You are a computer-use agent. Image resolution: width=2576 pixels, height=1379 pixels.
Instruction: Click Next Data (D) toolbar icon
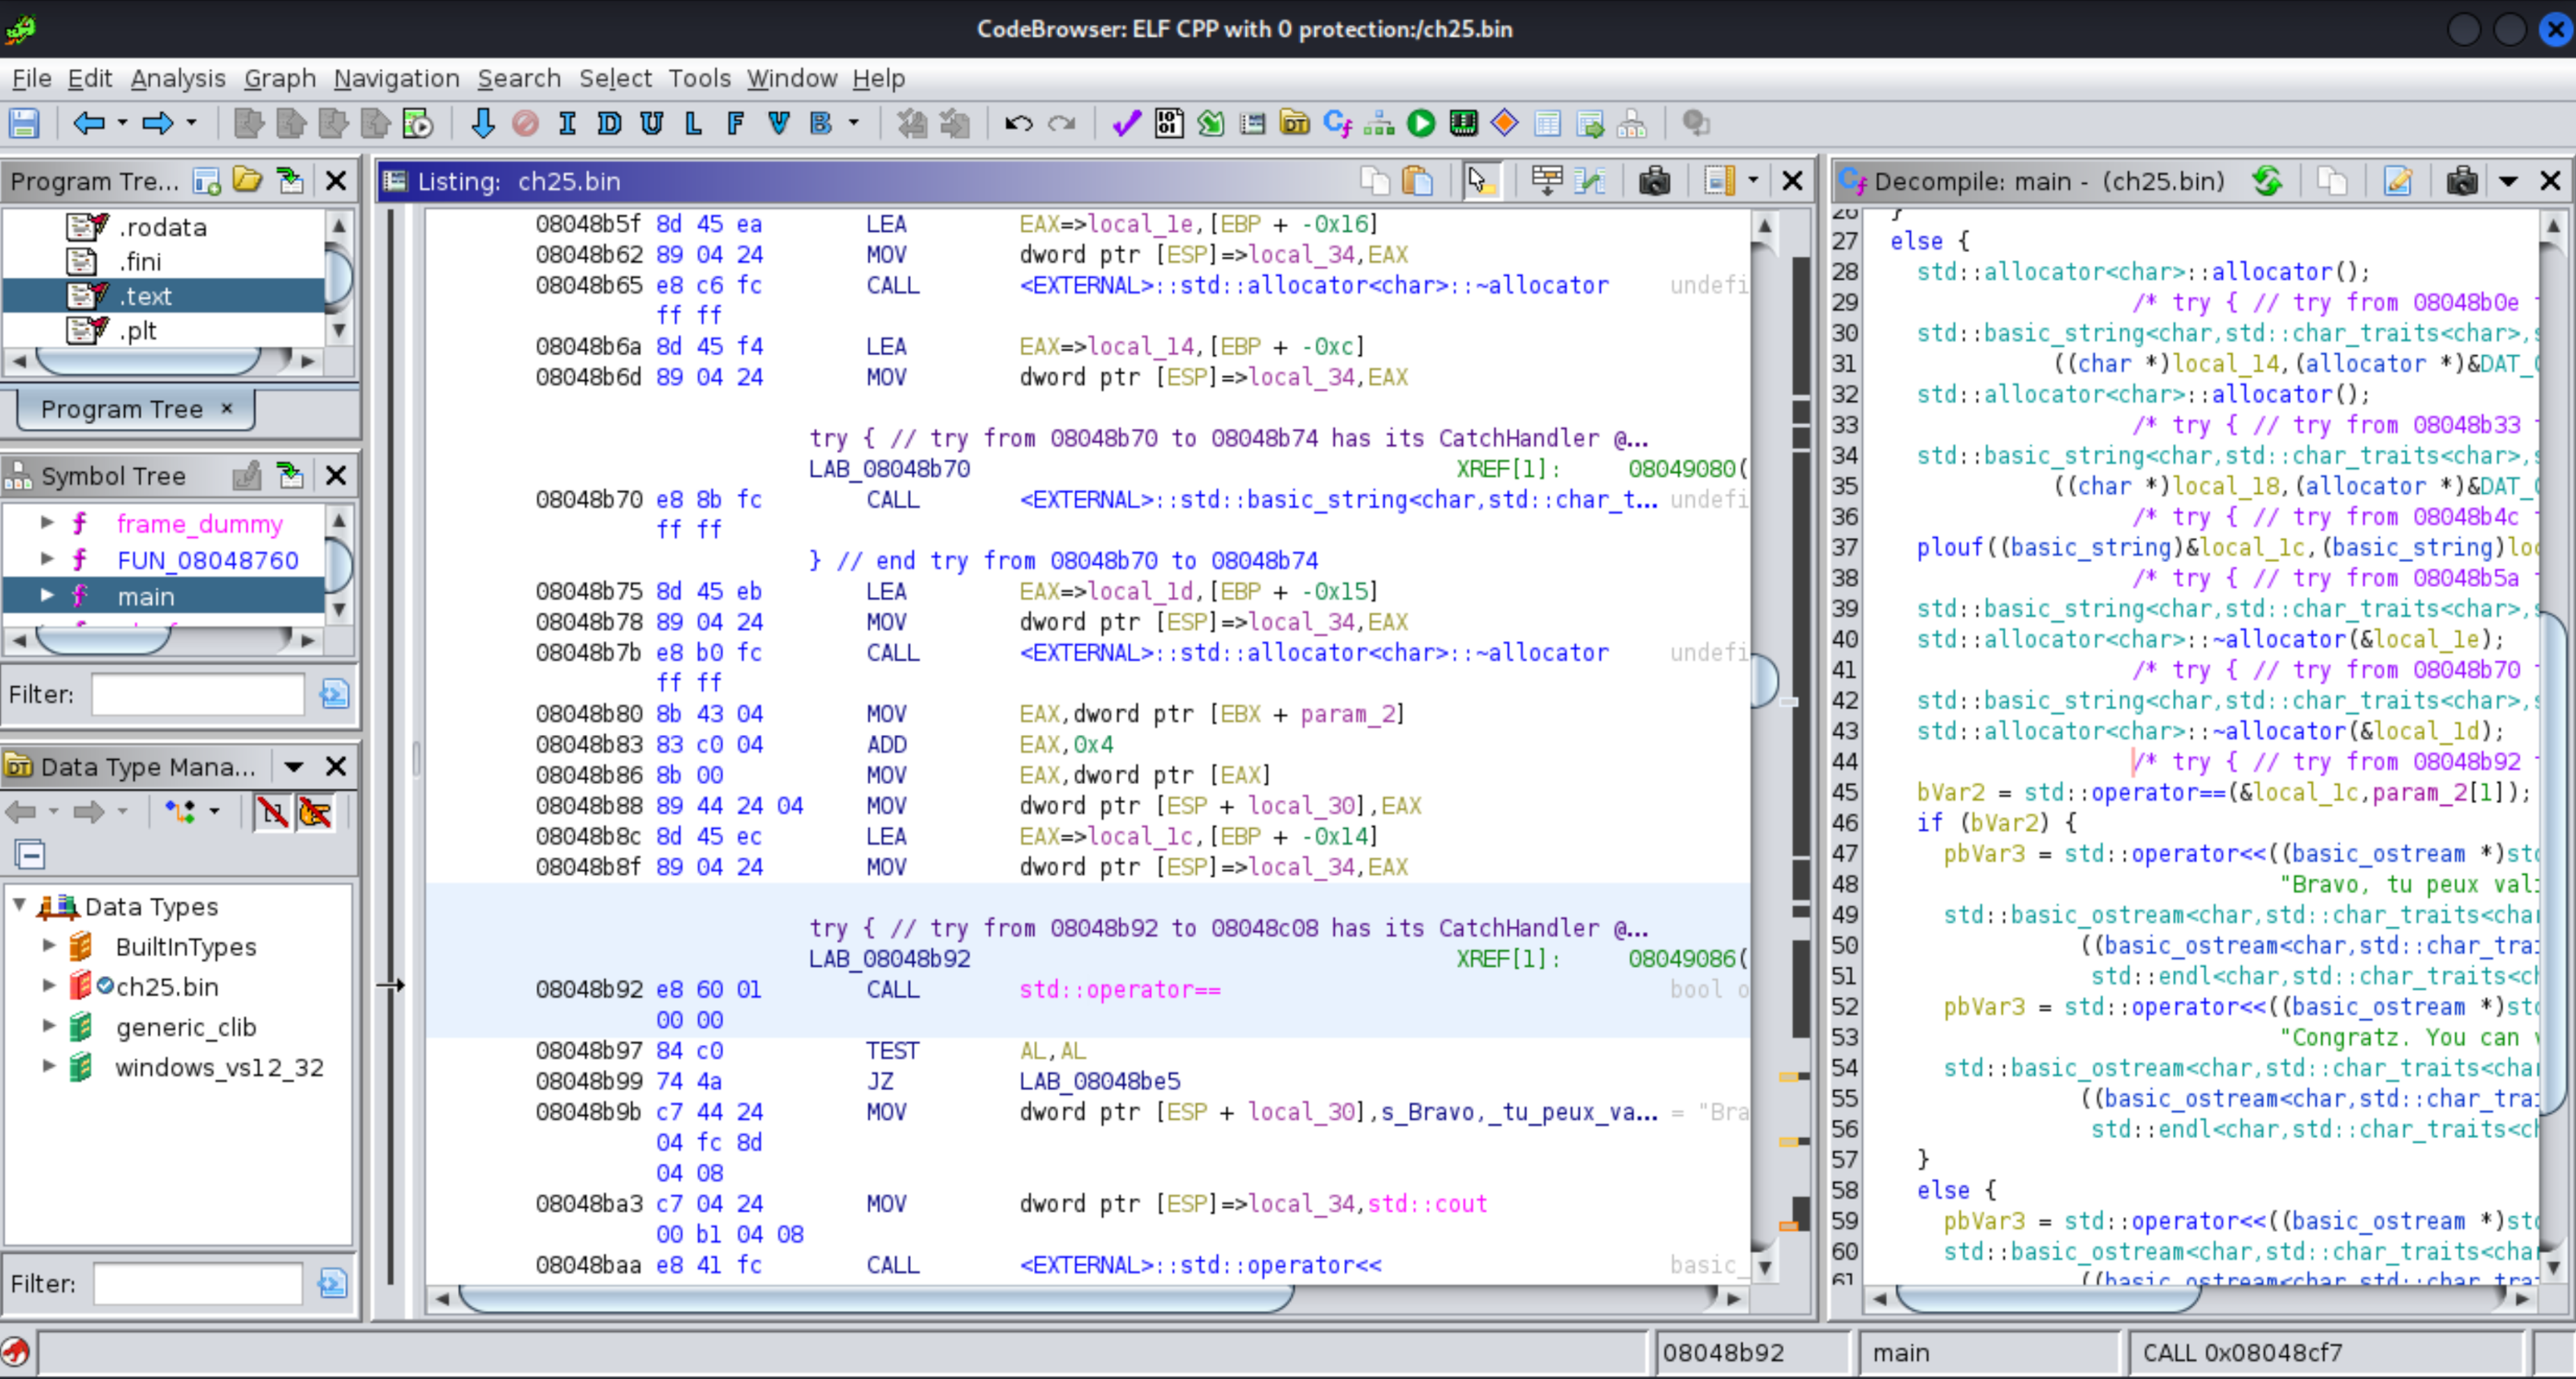[x=609, y=123]
